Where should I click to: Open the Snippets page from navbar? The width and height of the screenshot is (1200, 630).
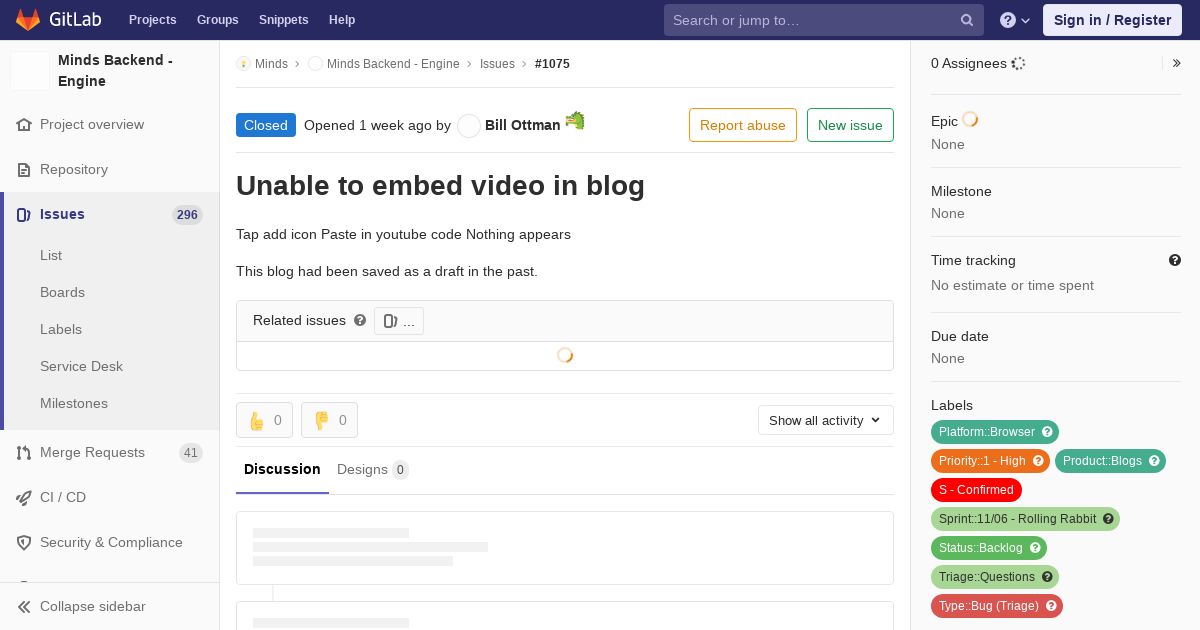coord(284,20)
